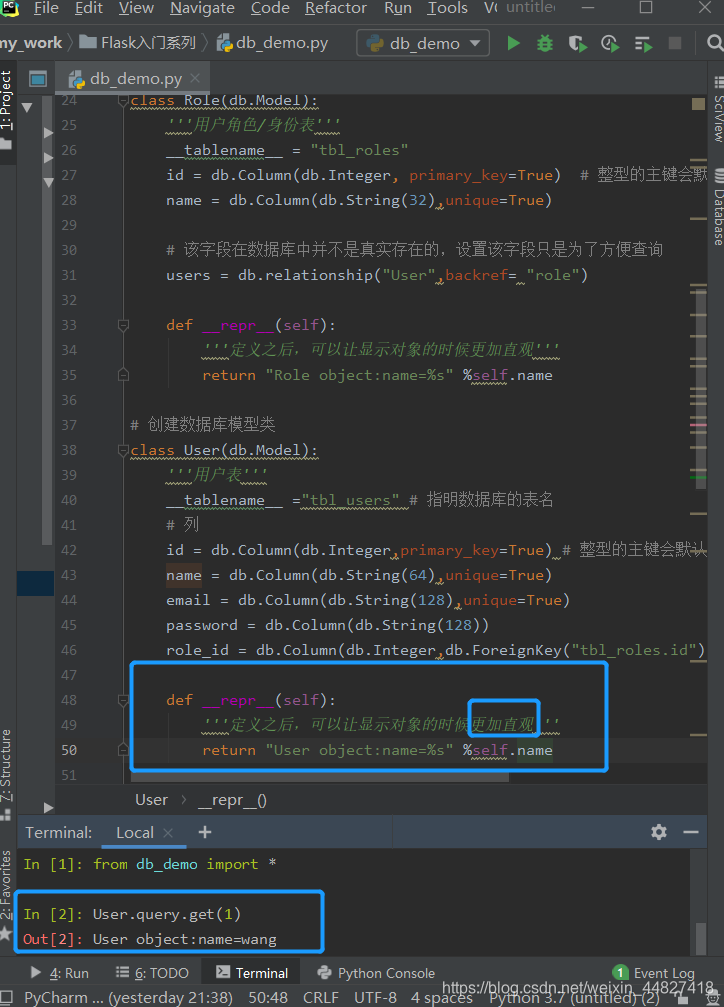Open the Event Log

653,973
